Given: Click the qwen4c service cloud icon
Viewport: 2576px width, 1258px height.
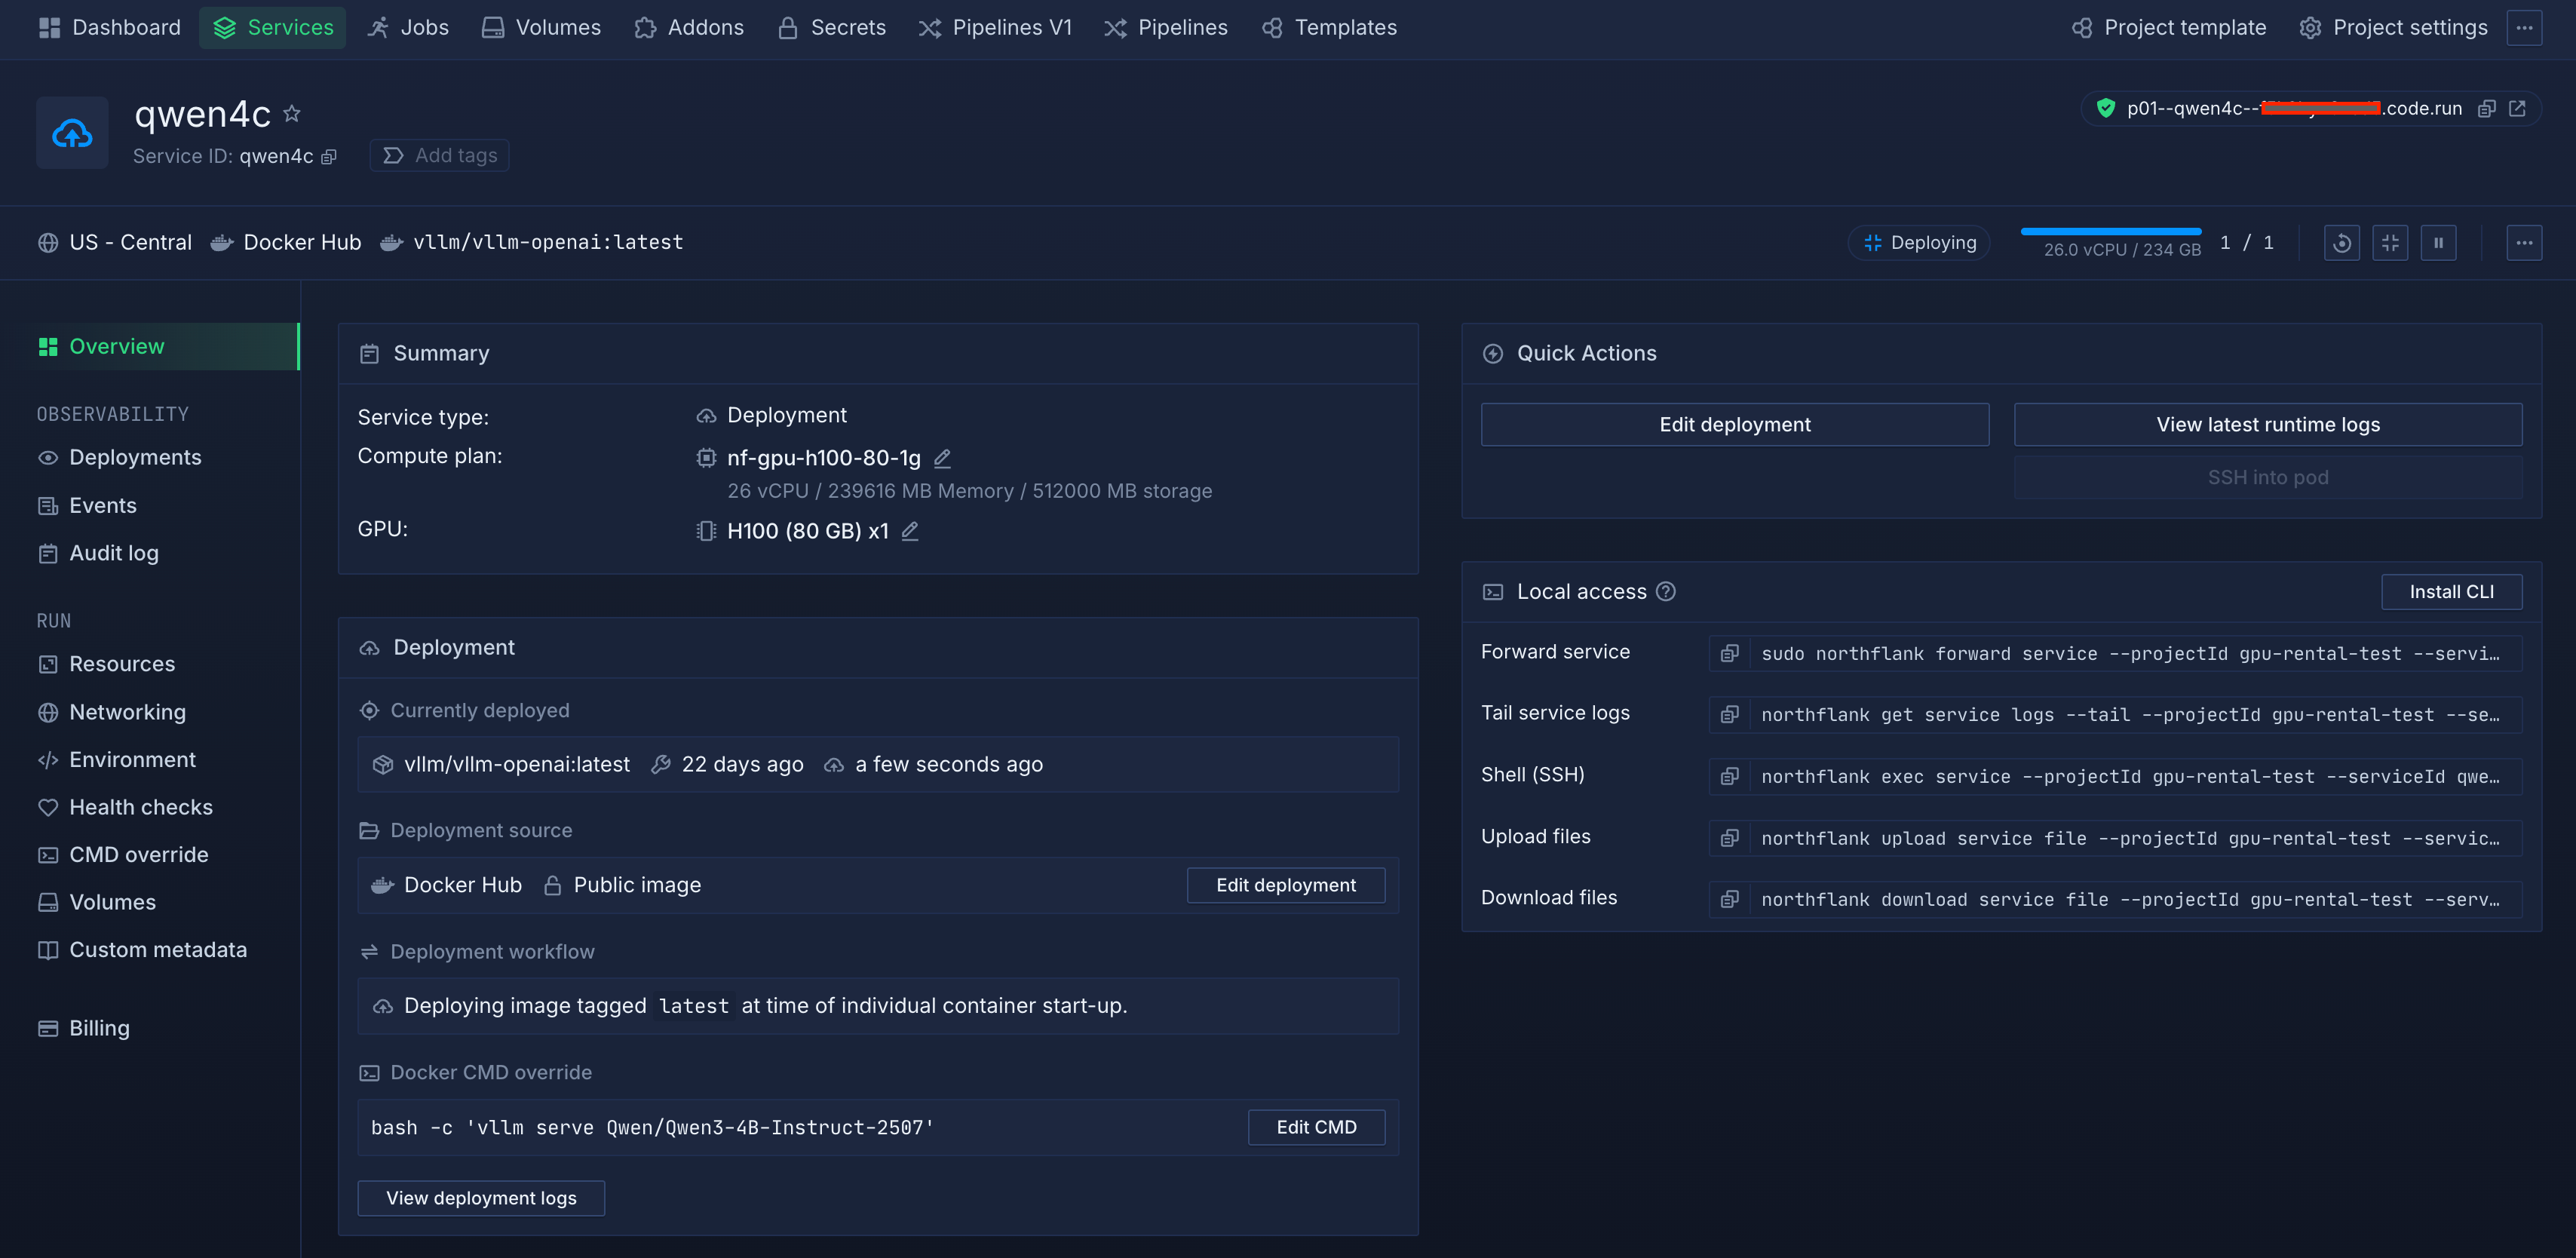Looking at the screenshot, I should coord(72,133).
